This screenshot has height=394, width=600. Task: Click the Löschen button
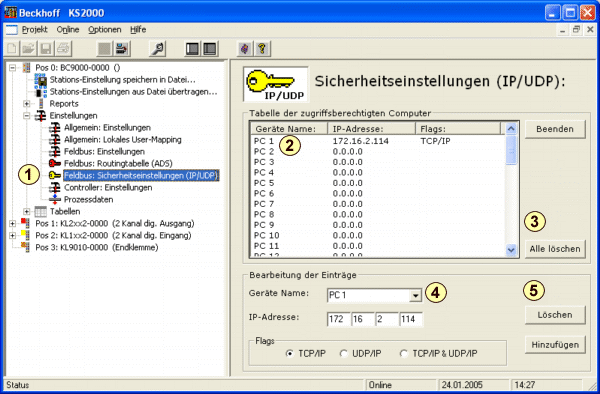[555, 315]
